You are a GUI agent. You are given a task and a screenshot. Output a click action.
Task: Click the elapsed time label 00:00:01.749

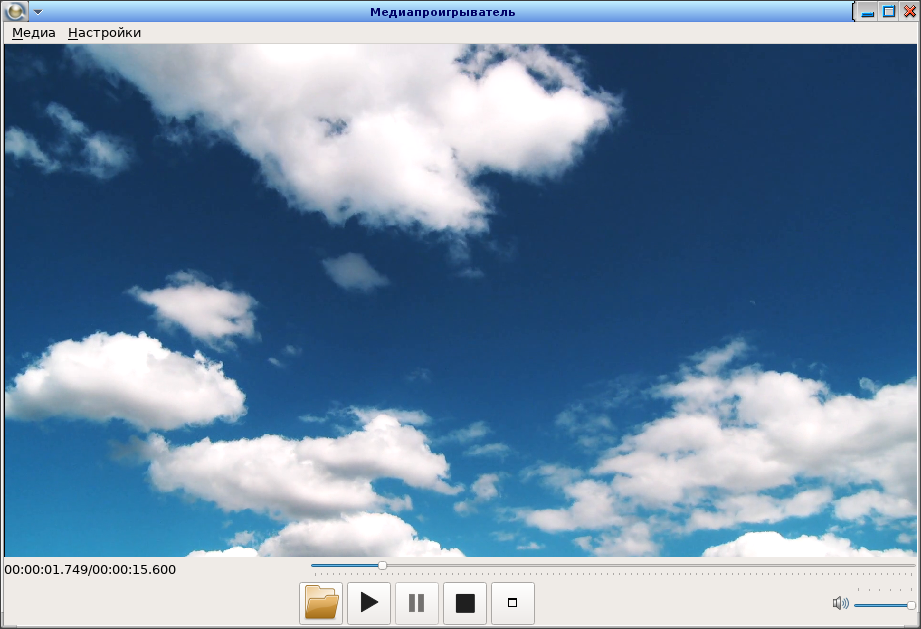point(45,570)
